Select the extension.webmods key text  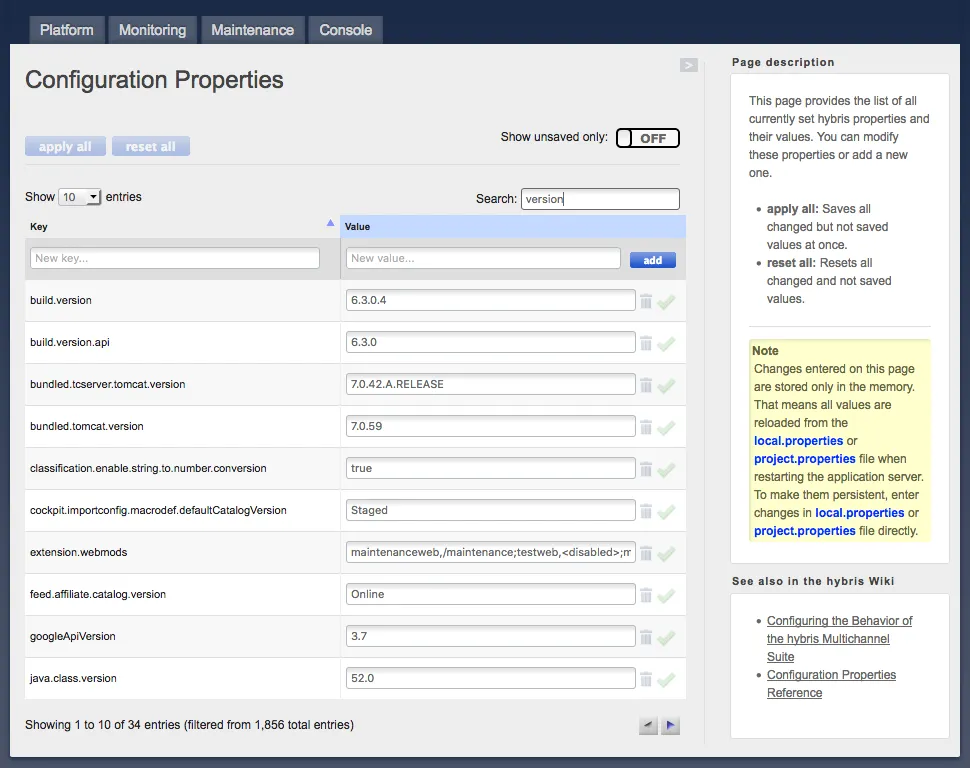click(79, 552)
